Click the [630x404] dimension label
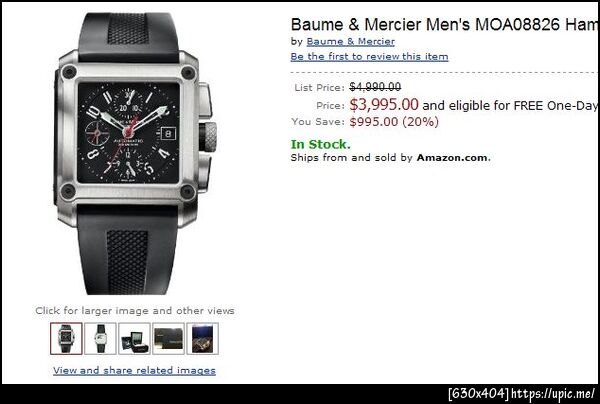Viewport: 600px width, 404px height. [x=479, y=393]
